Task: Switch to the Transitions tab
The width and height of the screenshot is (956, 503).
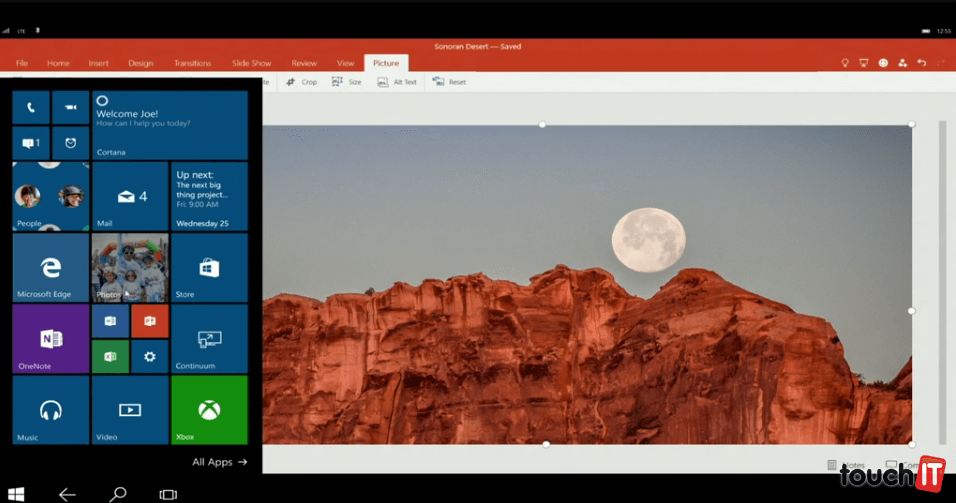Action: point(192,63)
